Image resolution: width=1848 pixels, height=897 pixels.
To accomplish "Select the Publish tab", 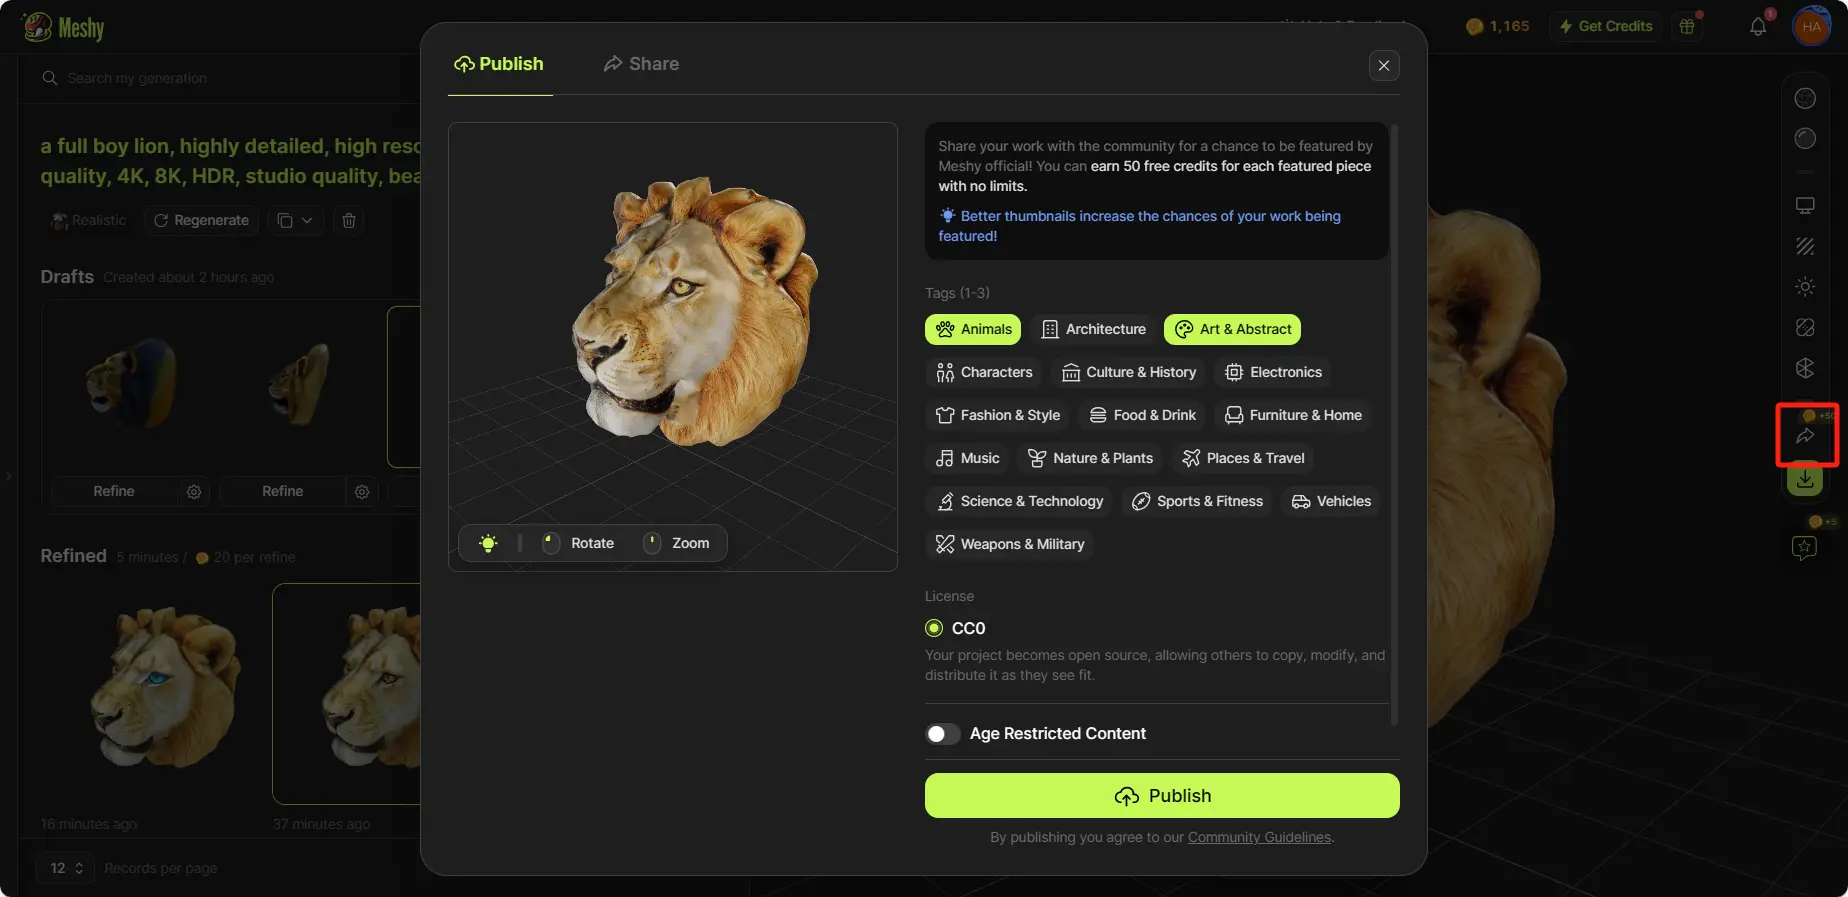I will point(499,64).
